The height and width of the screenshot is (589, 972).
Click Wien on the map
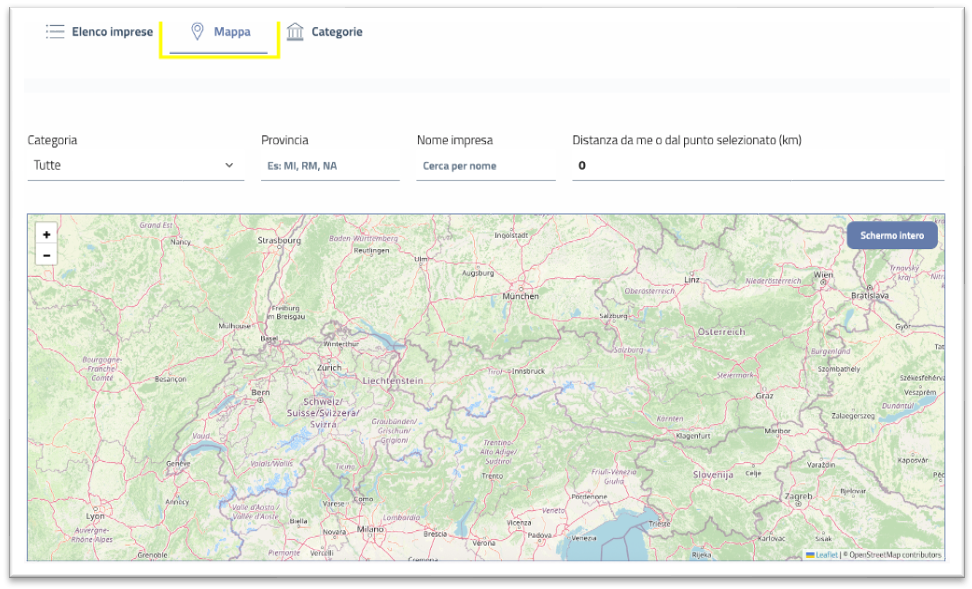pyautogui.click(x=823, y=274)
